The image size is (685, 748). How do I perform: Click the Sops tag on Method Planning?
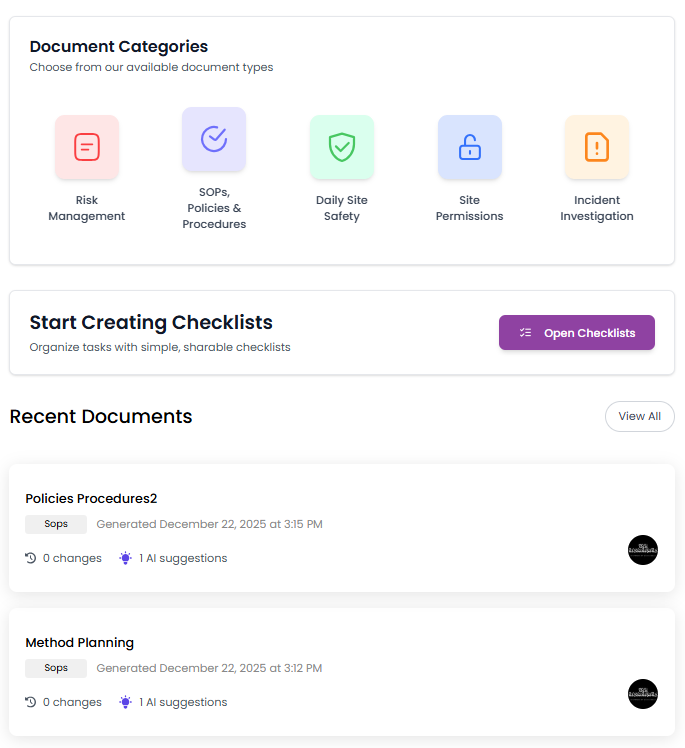pyautogui.click(x=56, y=668)
